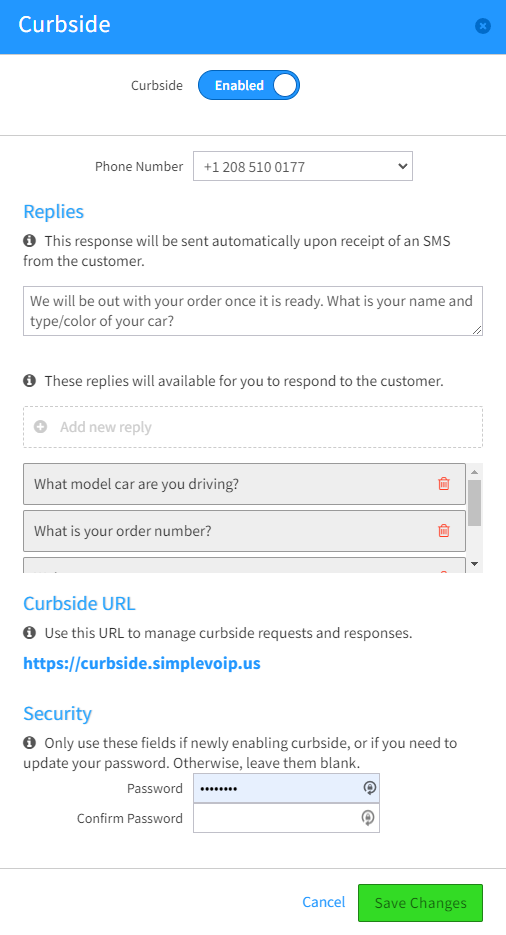Click into the auto-response message text area
The height and width of the screenshot is (935, 506).
253,311
